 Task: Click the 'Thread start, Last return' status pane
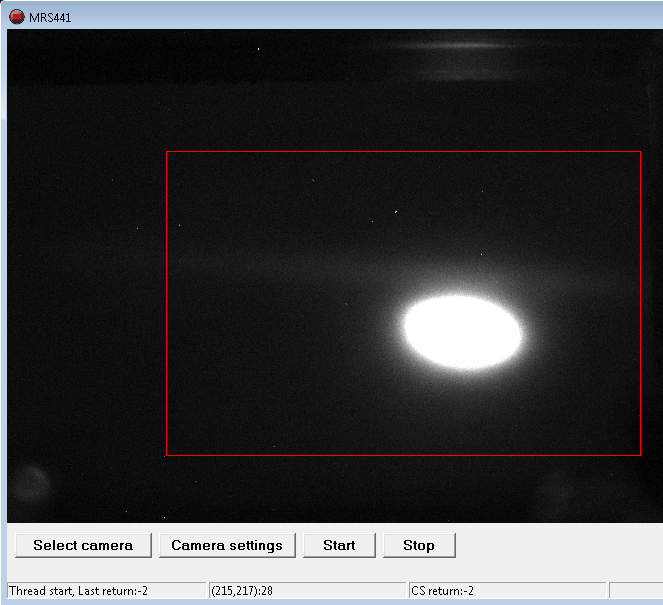point(106,591)
